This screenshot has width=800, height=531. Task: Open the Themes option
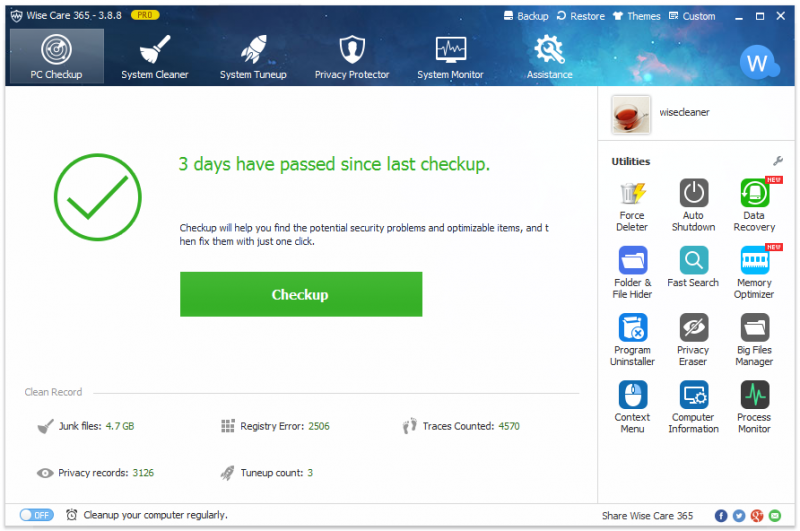point(637,16)
